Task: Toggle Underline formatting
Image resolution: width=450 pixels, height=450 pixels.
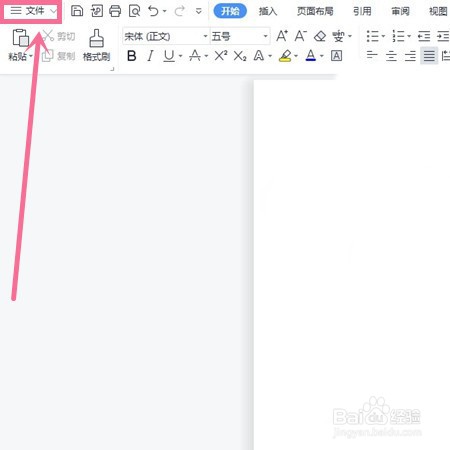Action: (x=169, y=56)
